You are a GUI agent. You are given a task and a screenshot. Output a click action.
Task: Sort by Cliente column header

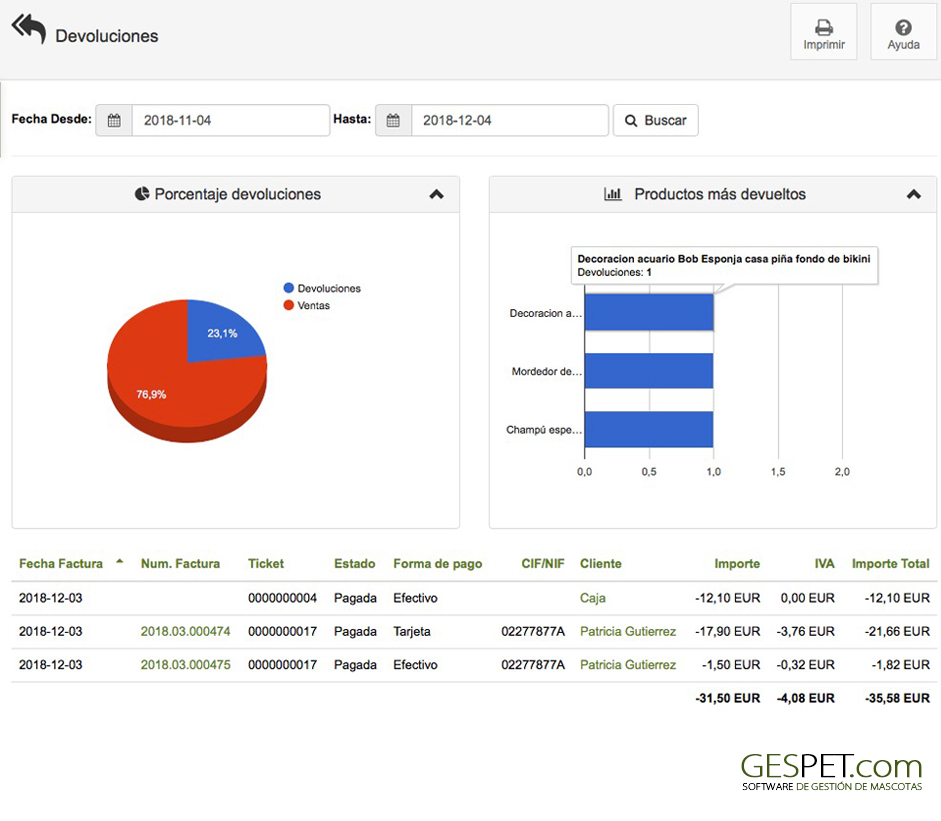point(601,564)
